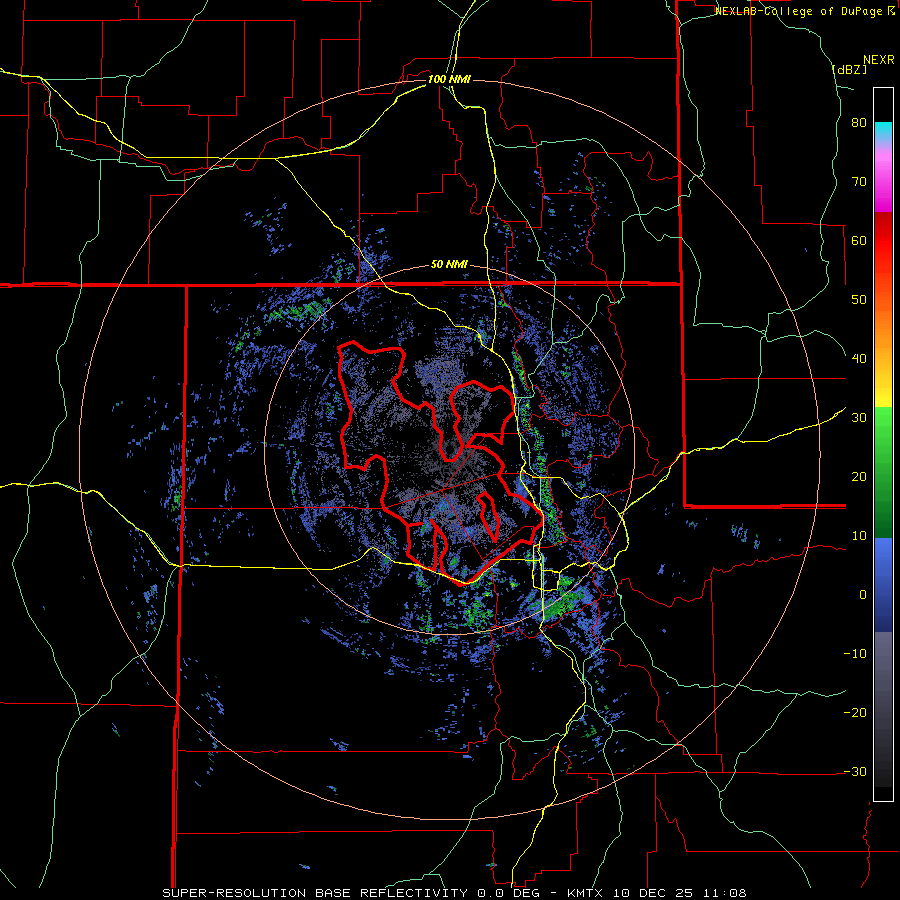Click the -30 value on the dBZ scale
This screenshot has height=900, width=900.
tap(855, 771)
